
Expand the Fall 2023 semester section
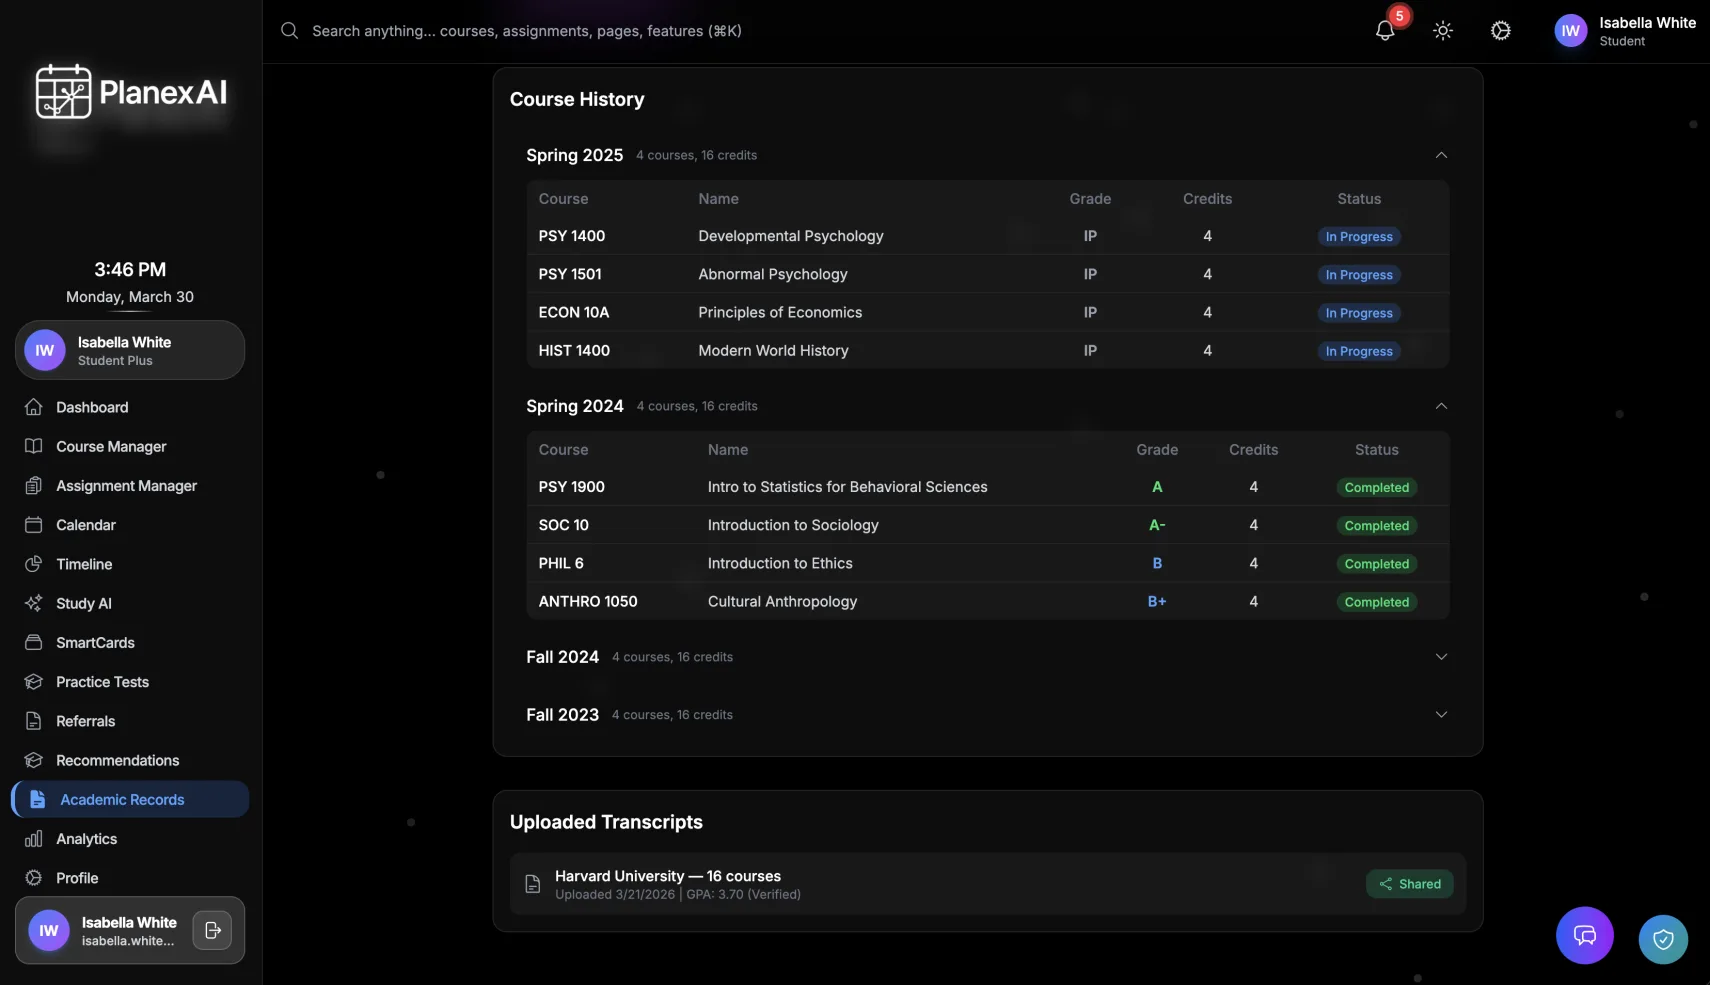coord(1441,715)
